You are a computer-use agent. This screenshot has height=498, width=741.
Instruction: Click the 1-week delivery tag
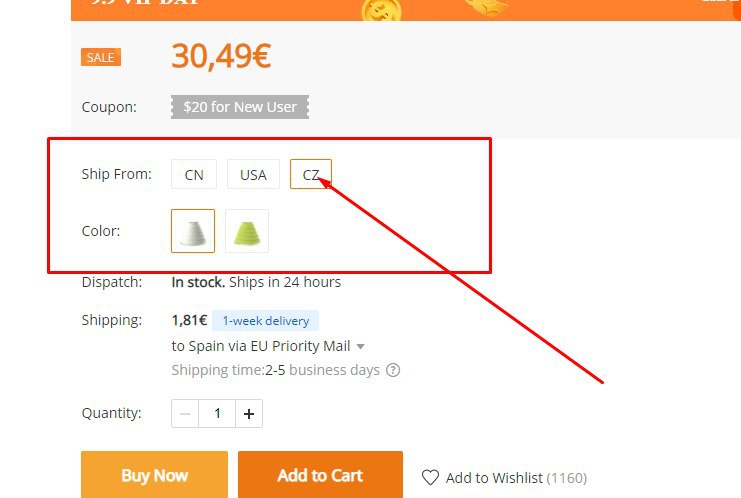266,321
